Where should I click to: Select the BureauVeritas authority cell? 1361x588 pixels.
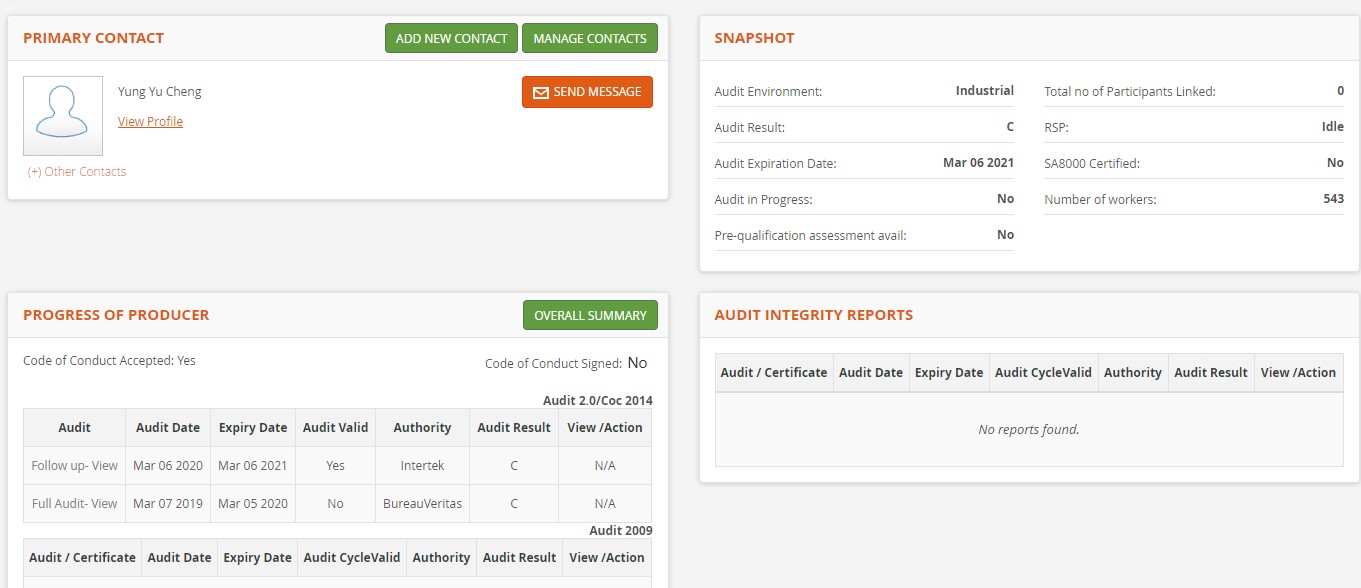(x=422, y=504)
